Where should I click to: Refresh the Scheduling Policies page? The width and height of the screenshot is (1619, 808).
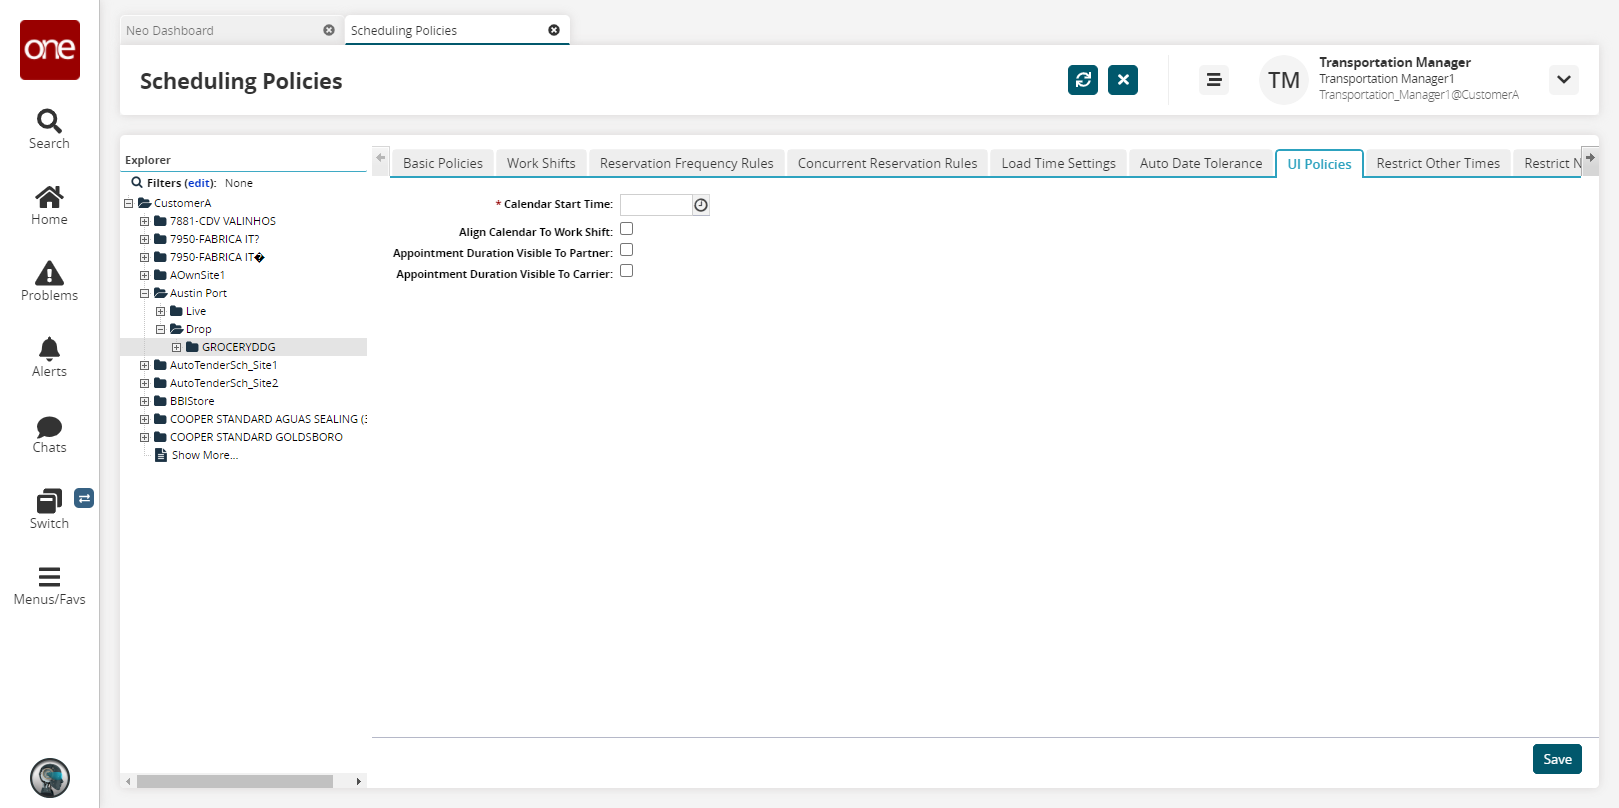tap(1083, 80)
